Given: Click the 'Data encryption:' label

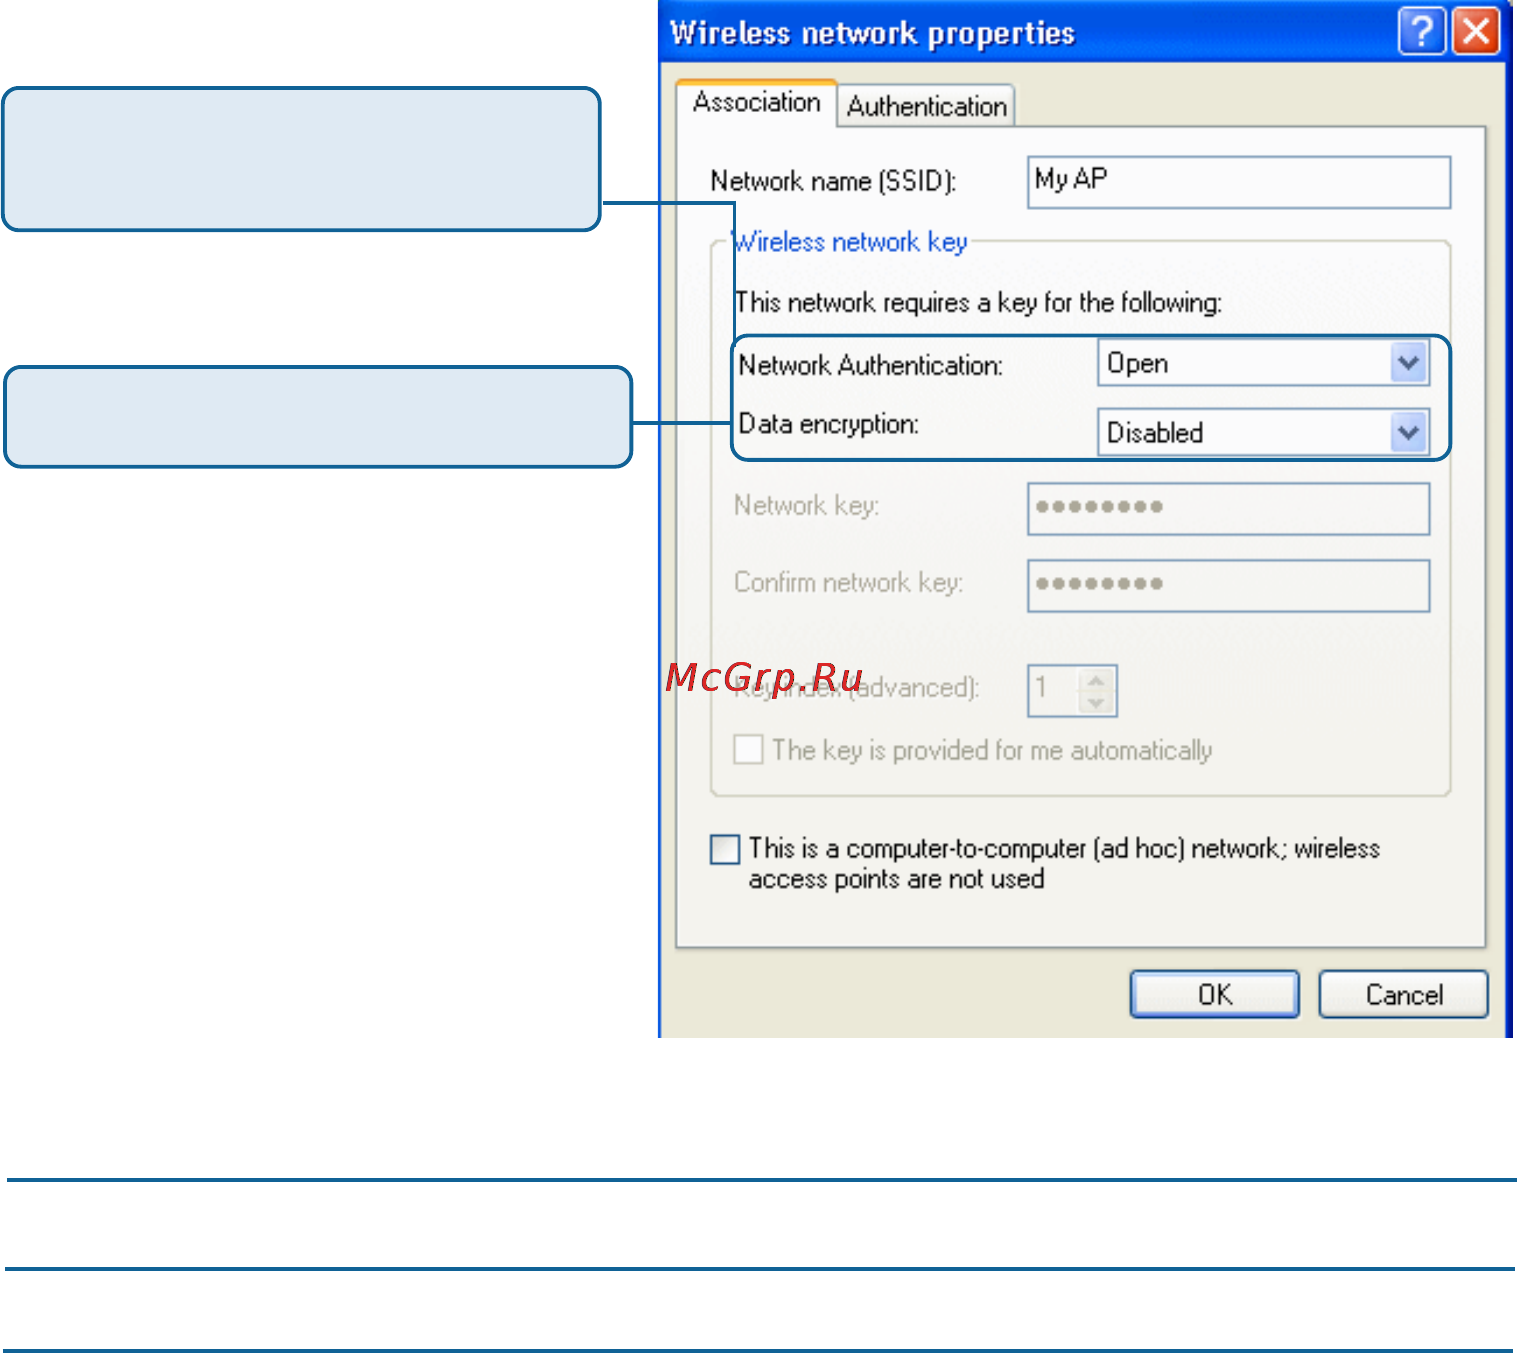Looking at the screenshot, I should click(x=829, y=424).
